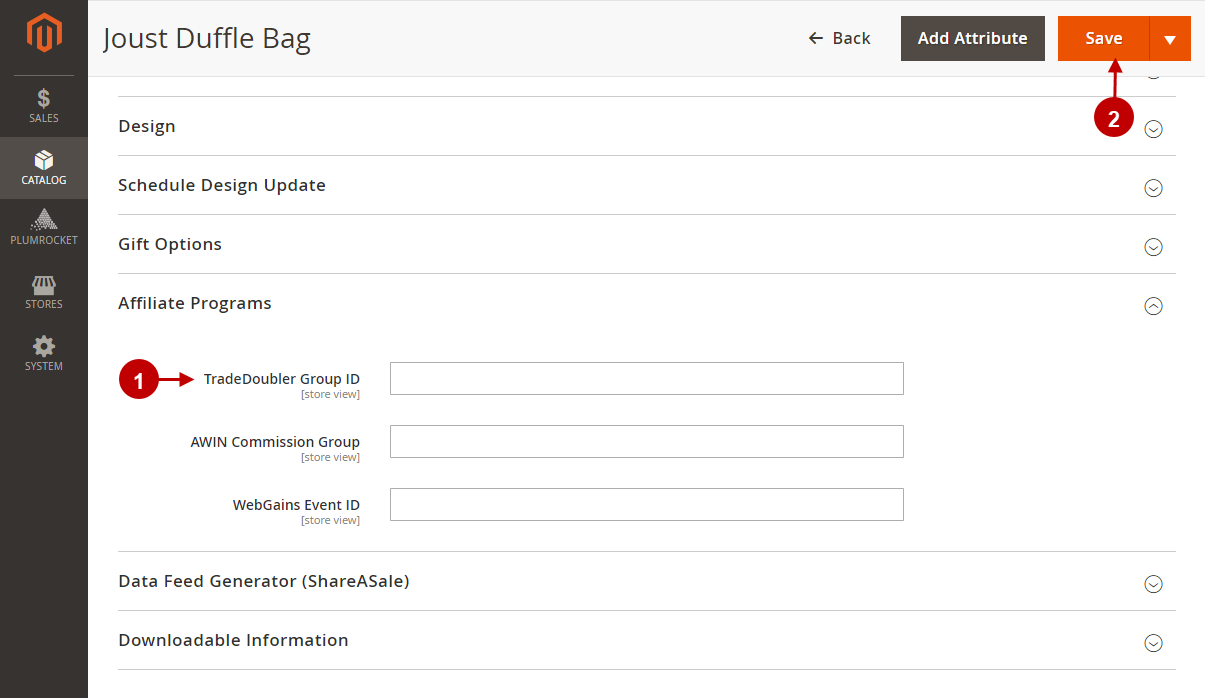Collapse the Affiliate Programs chevron
This screenshot has width=1206, height=698.
pos(1154,306)
